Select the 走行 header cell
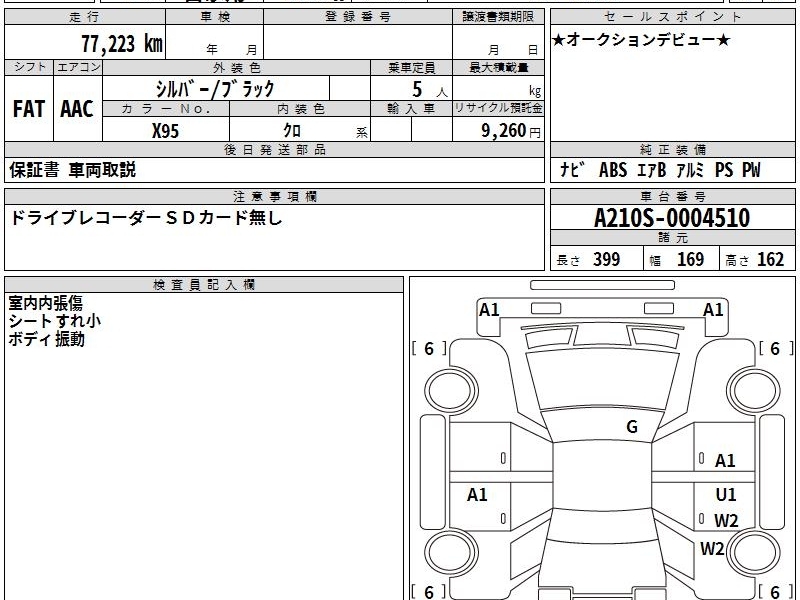Image resolution: width=800 pixels, height=600 pixels. (85, 17)
